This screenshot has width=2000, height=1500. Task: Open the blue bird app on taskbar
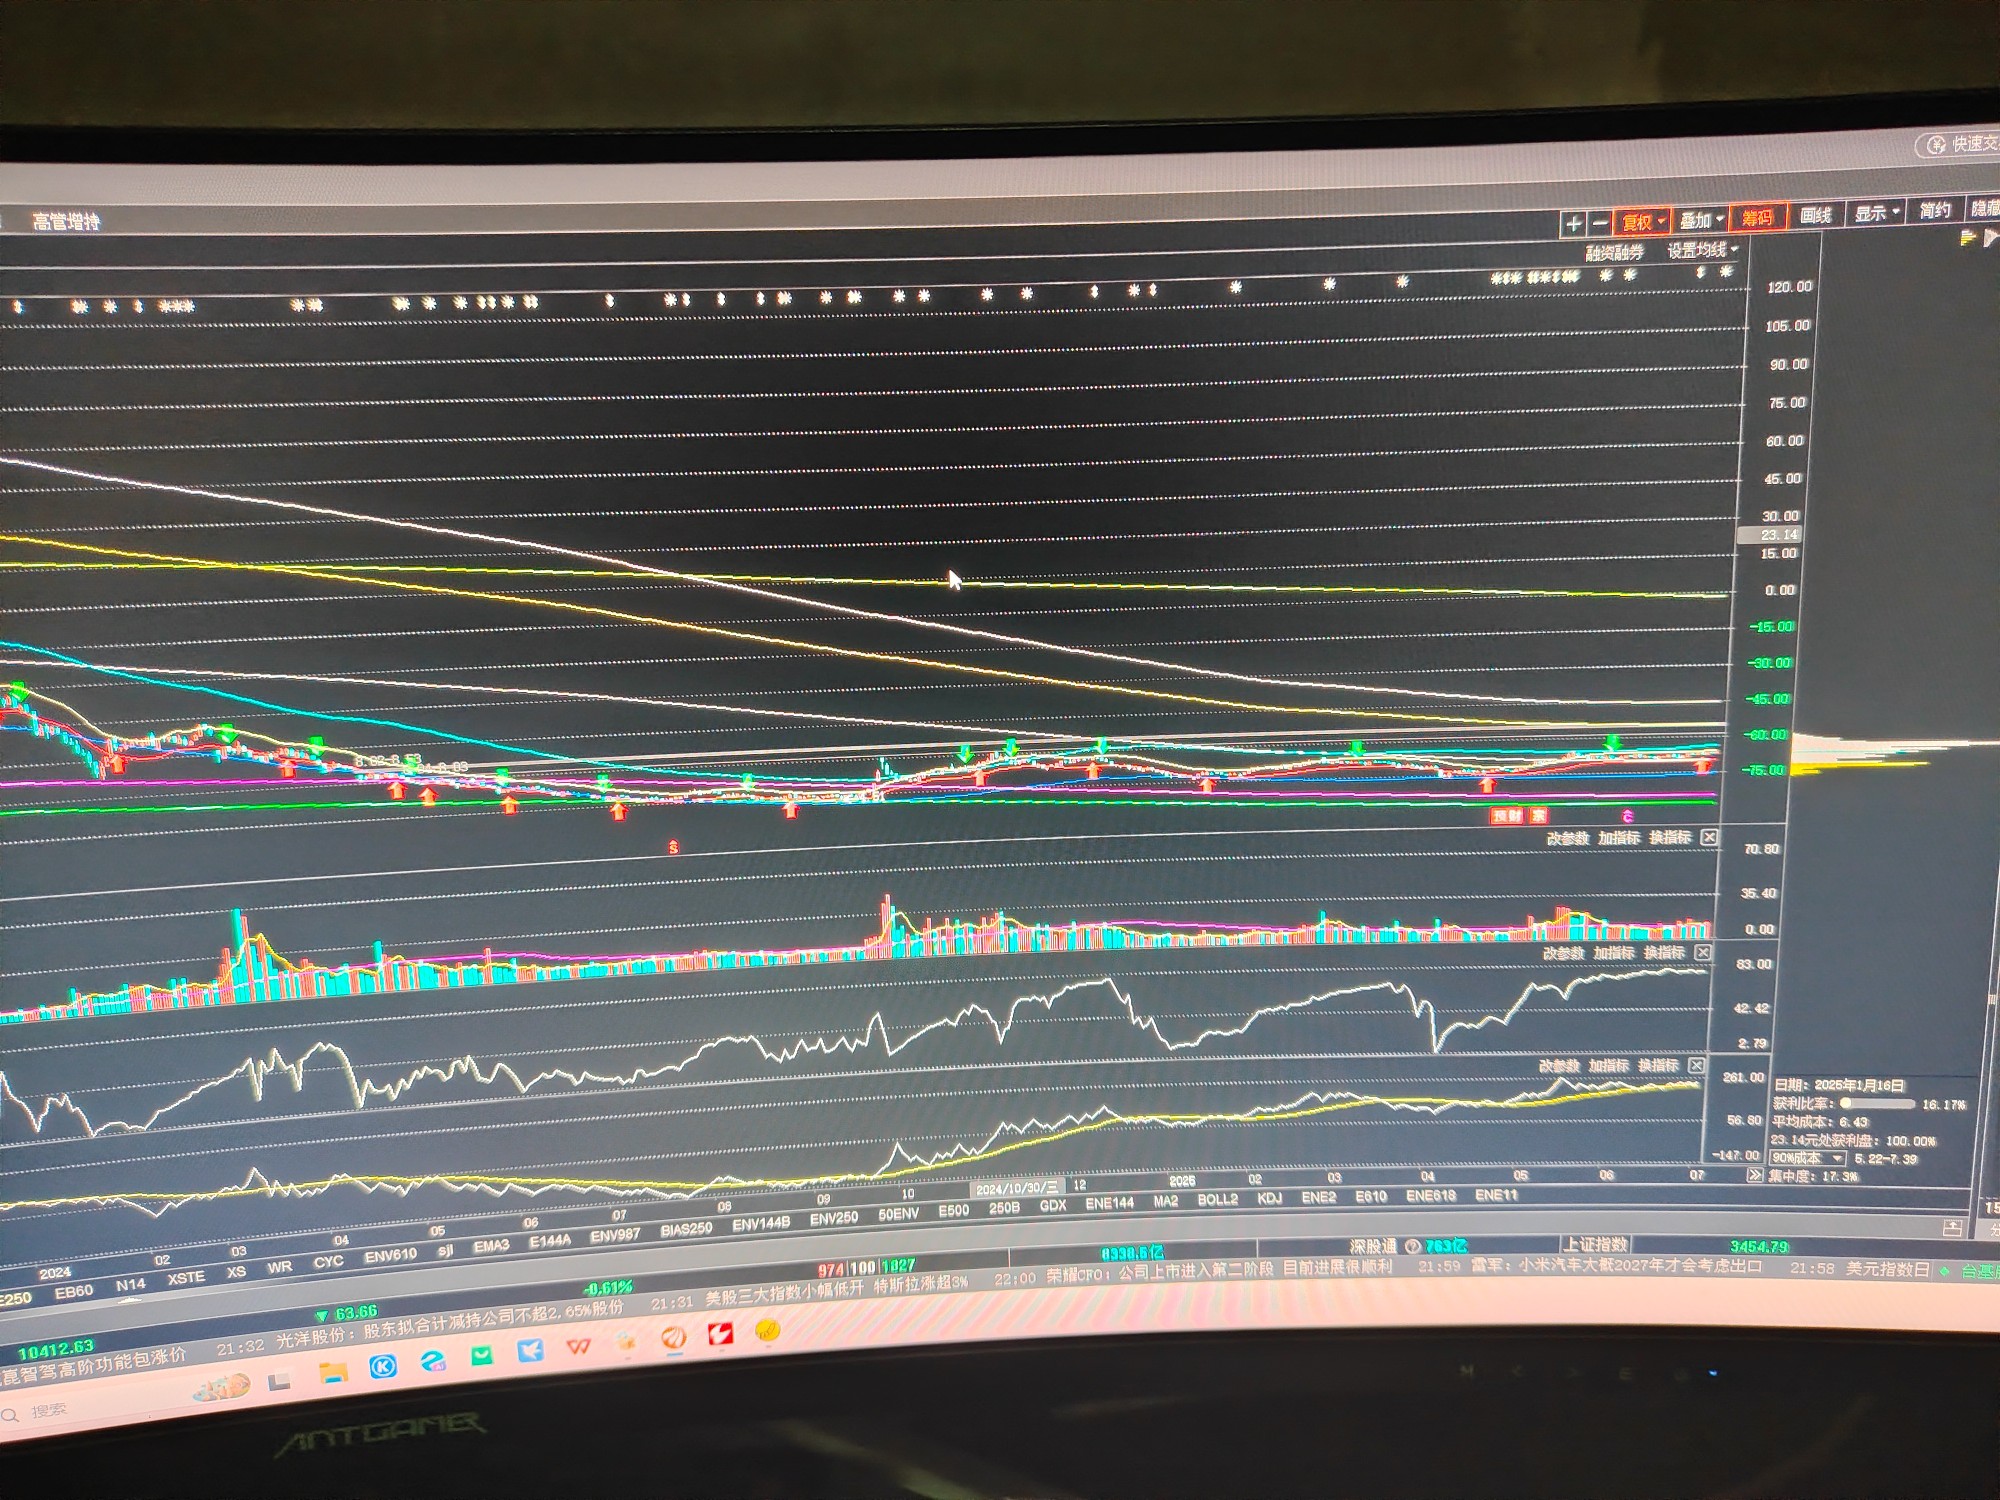530,1351
